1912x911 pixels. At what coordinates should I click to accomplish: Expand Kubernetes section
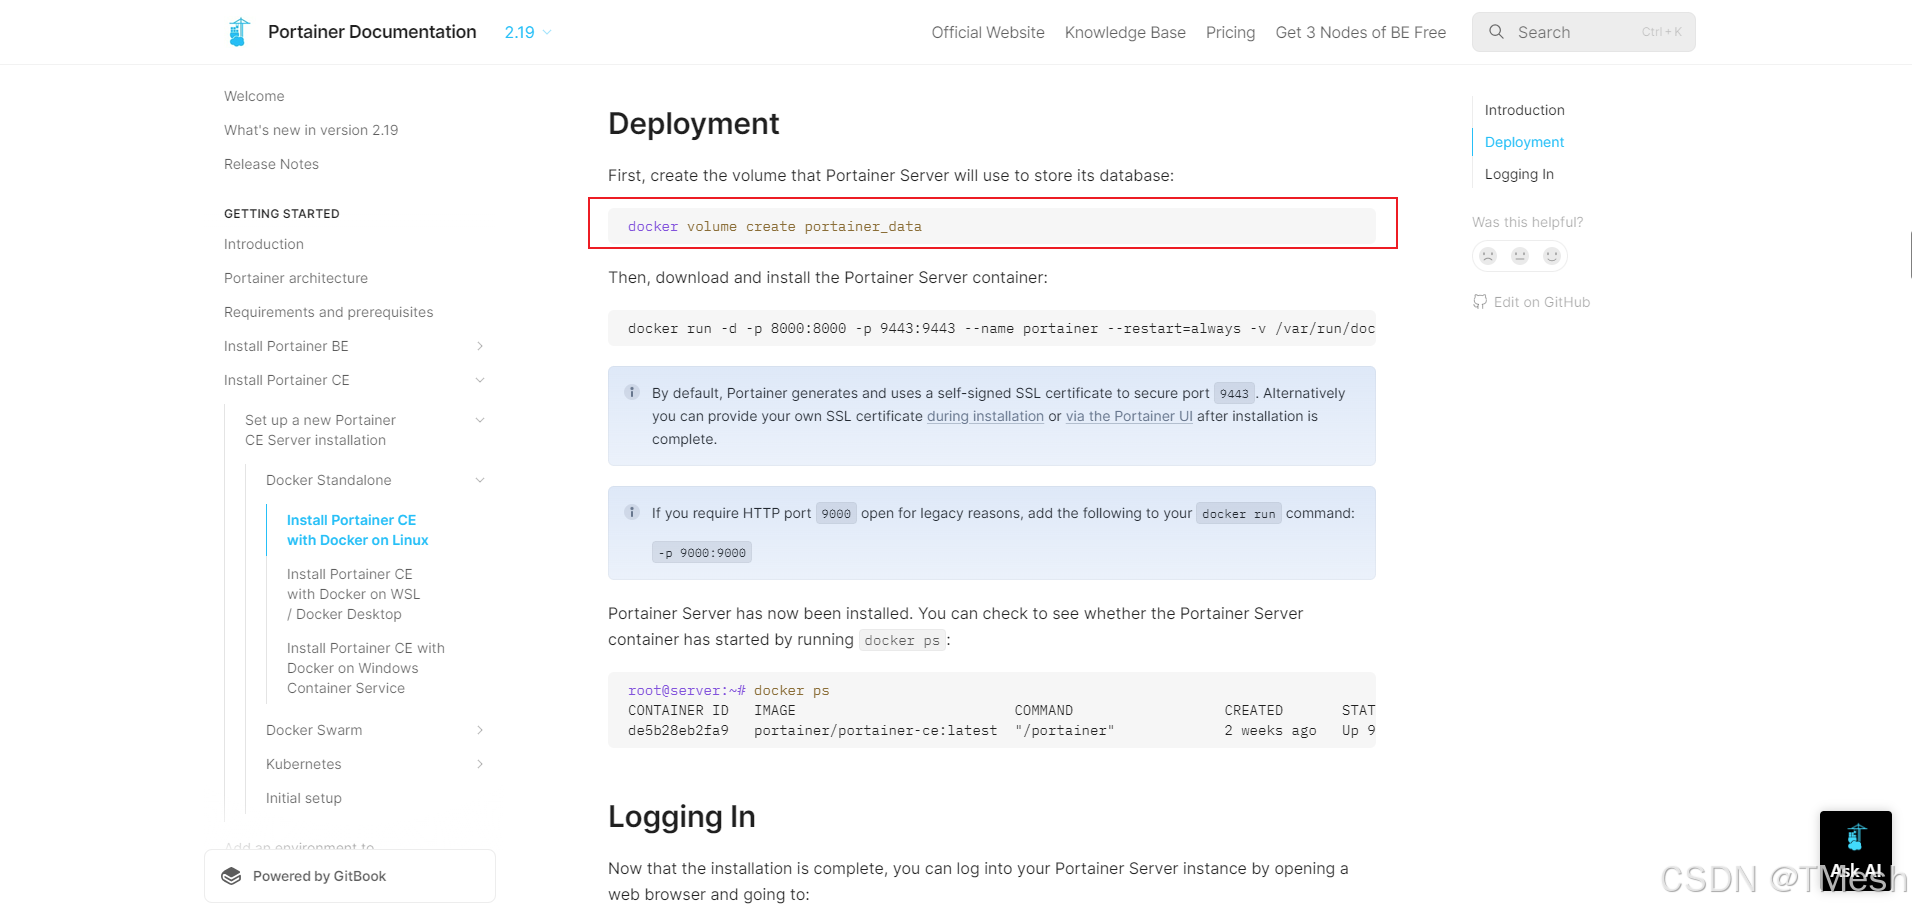coord(480,764)
